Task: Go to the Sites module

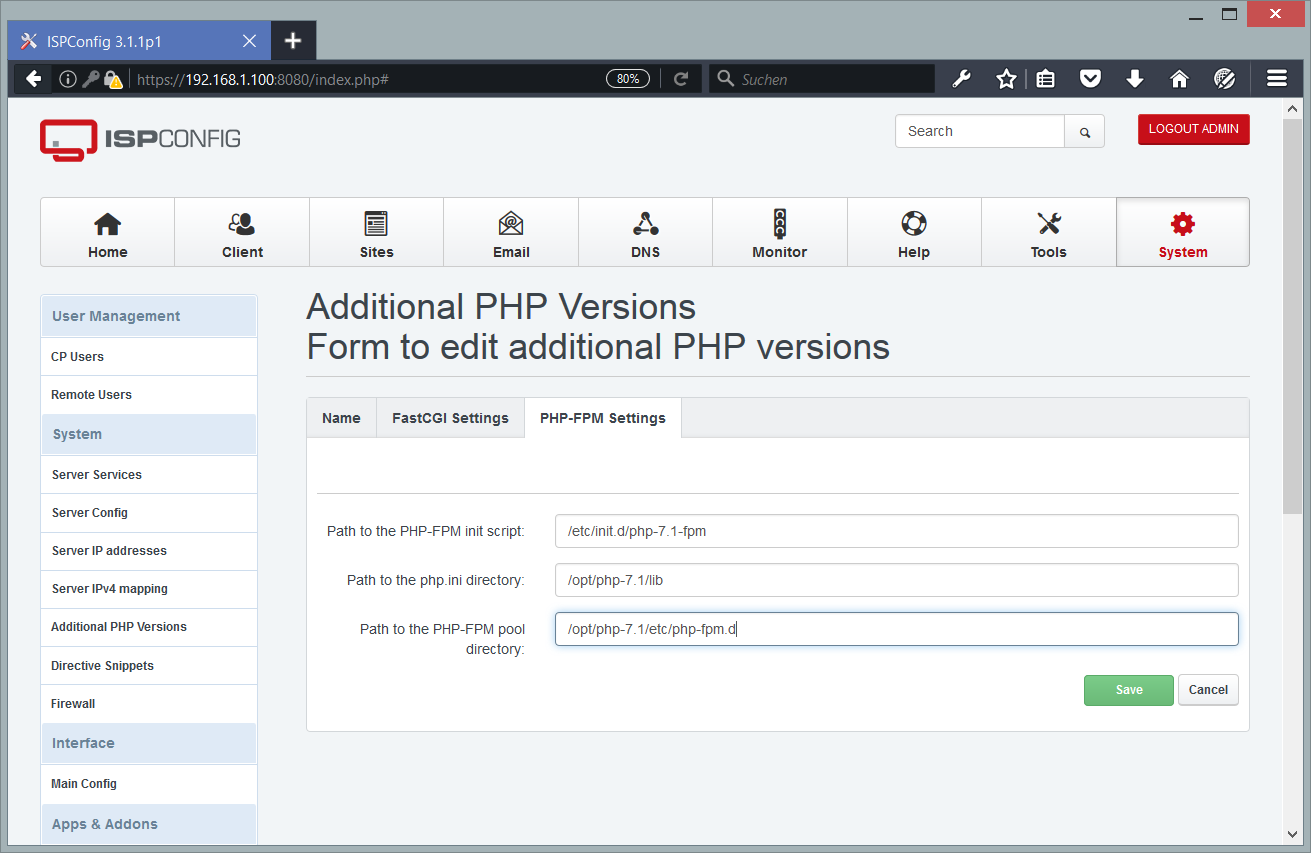Action: [376, 232]
